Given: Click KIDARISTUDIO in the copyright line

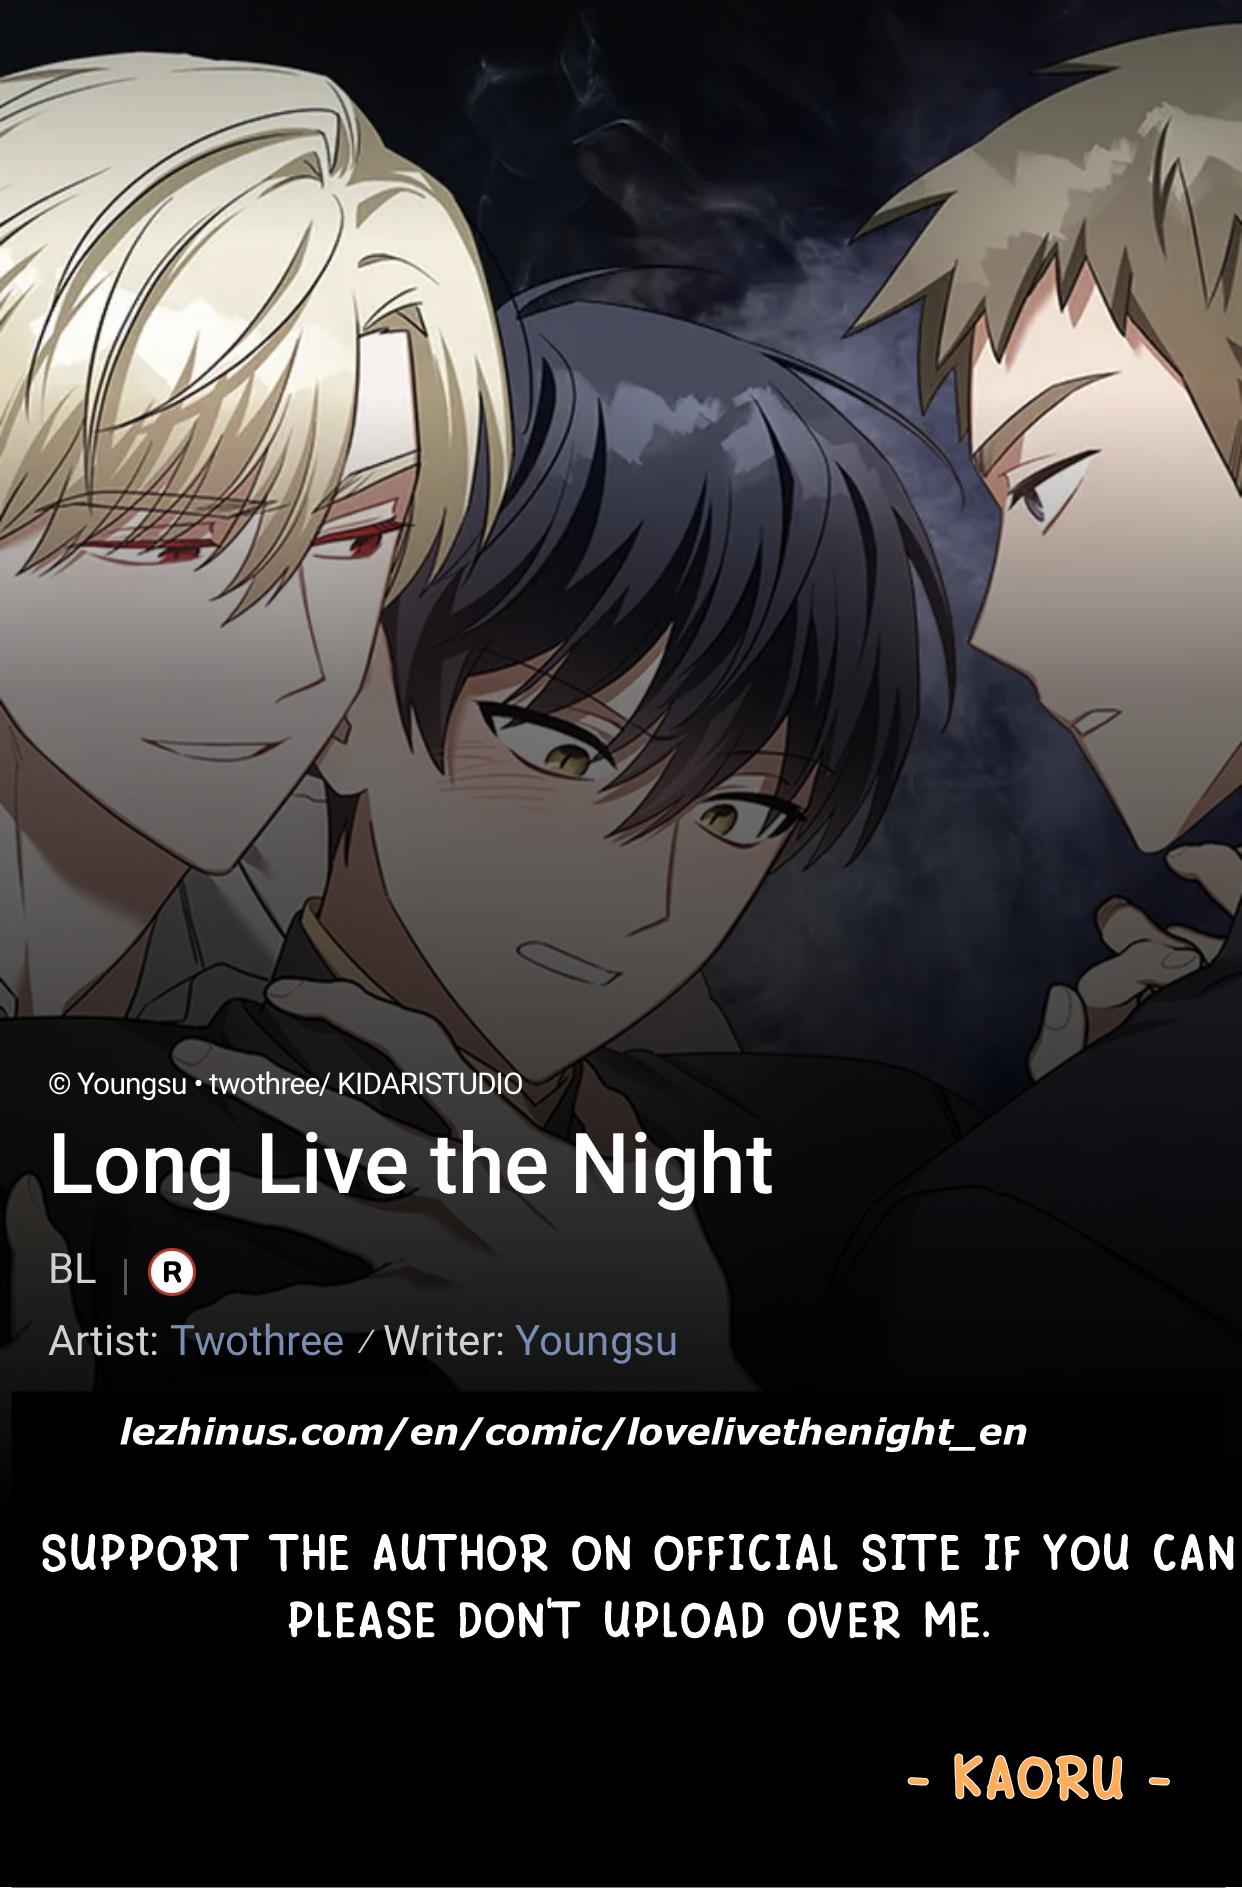Looking at the screenshot, I should pyautogui.click(x=430, y=1084).
